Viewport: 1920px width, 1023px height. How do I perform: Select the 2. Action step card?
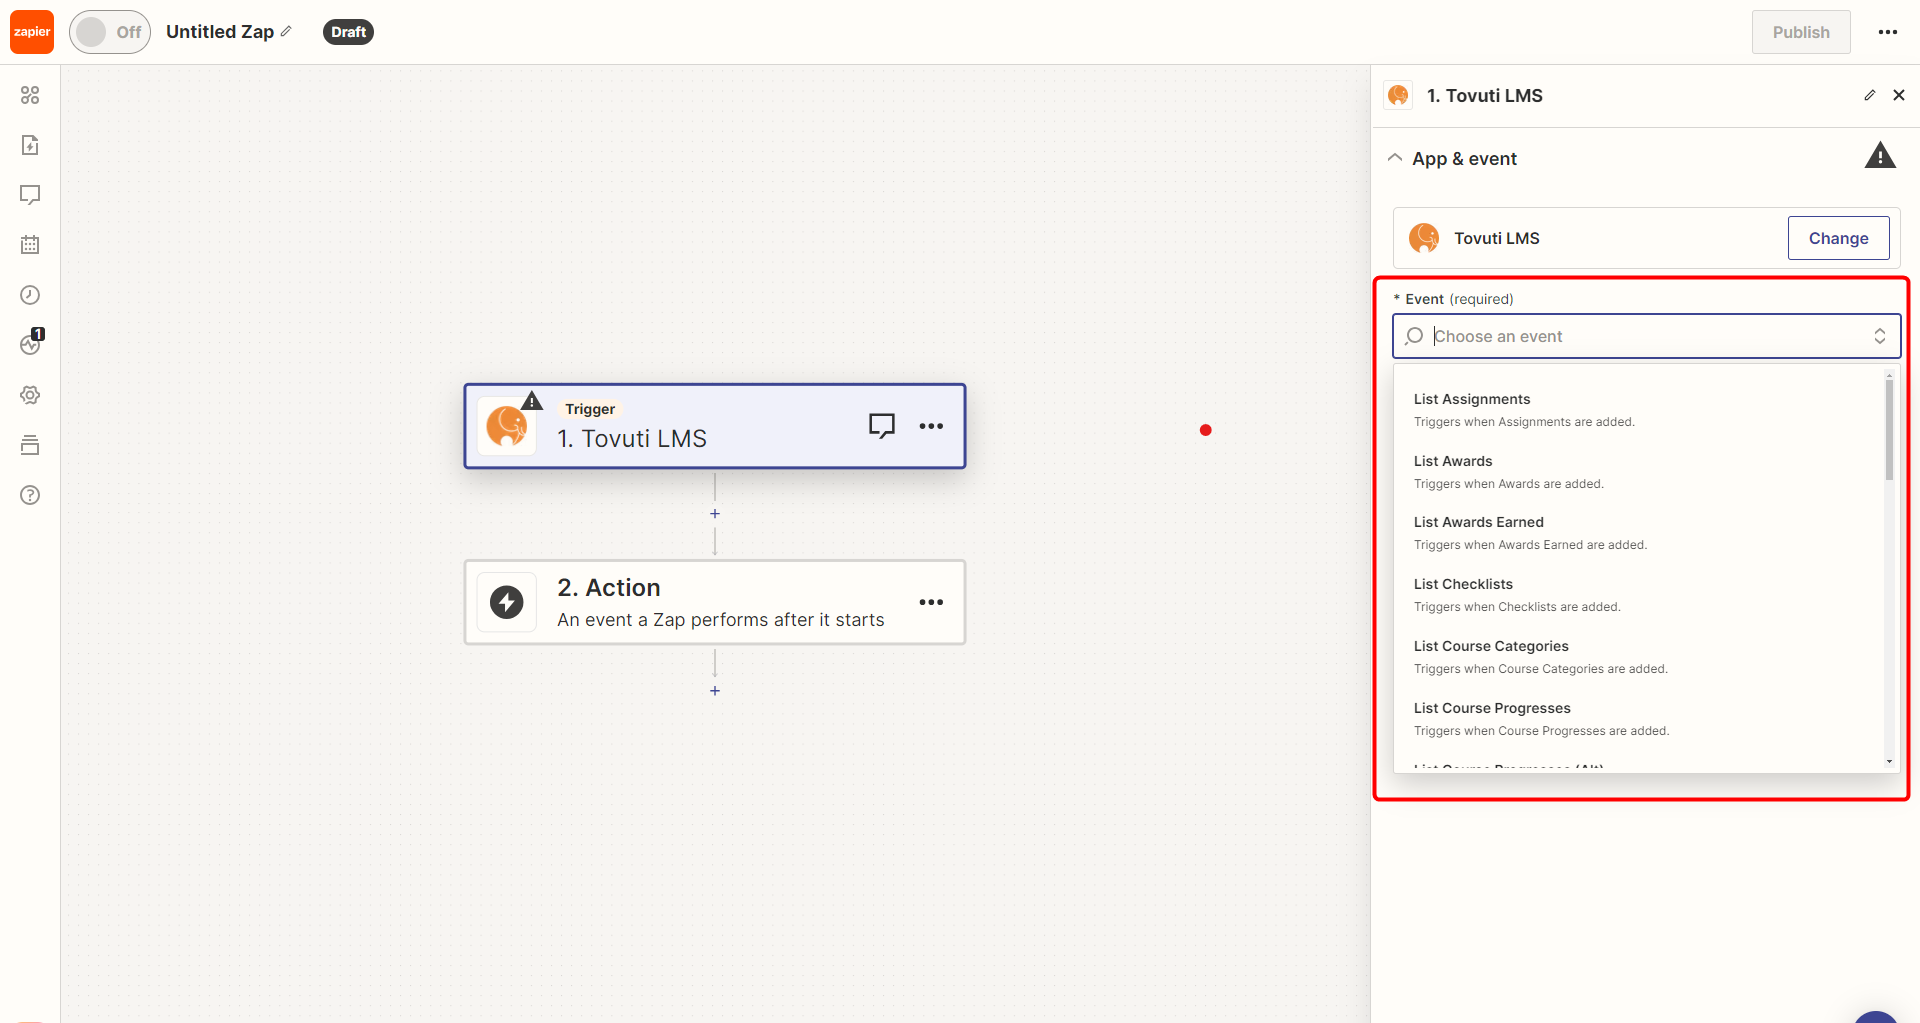(x=715, y=602)
